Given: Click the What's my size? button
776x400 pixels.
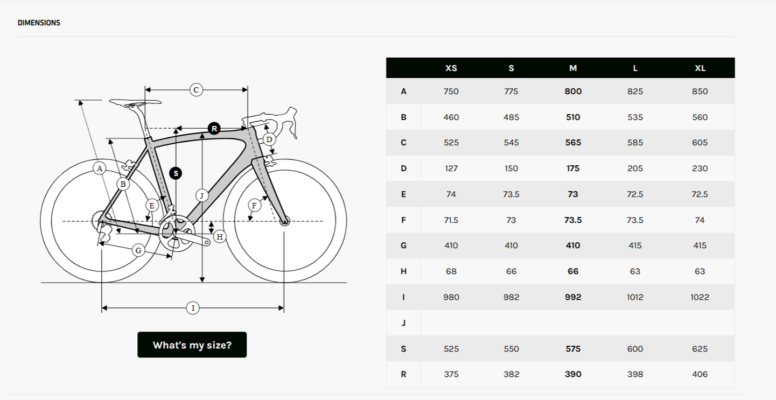Looking at the screenshot, I should (x=192, y=345).
